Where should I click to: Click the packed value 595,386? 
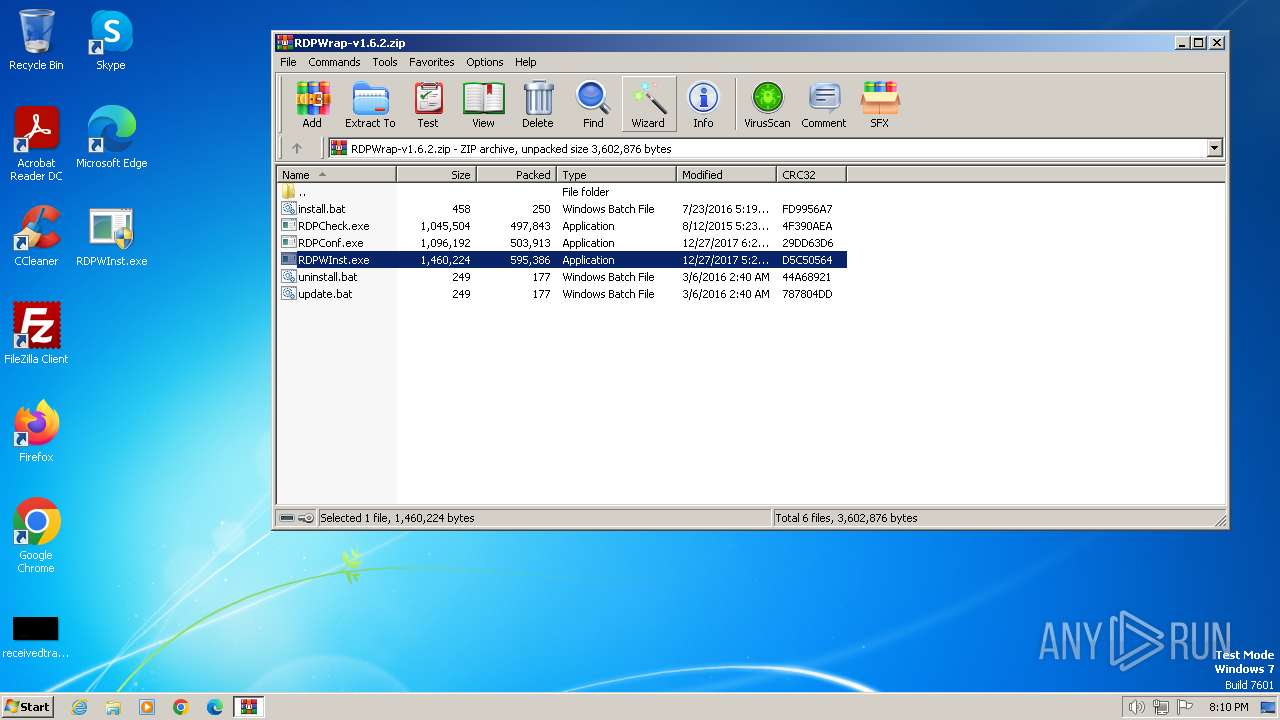tap(530, 260)
